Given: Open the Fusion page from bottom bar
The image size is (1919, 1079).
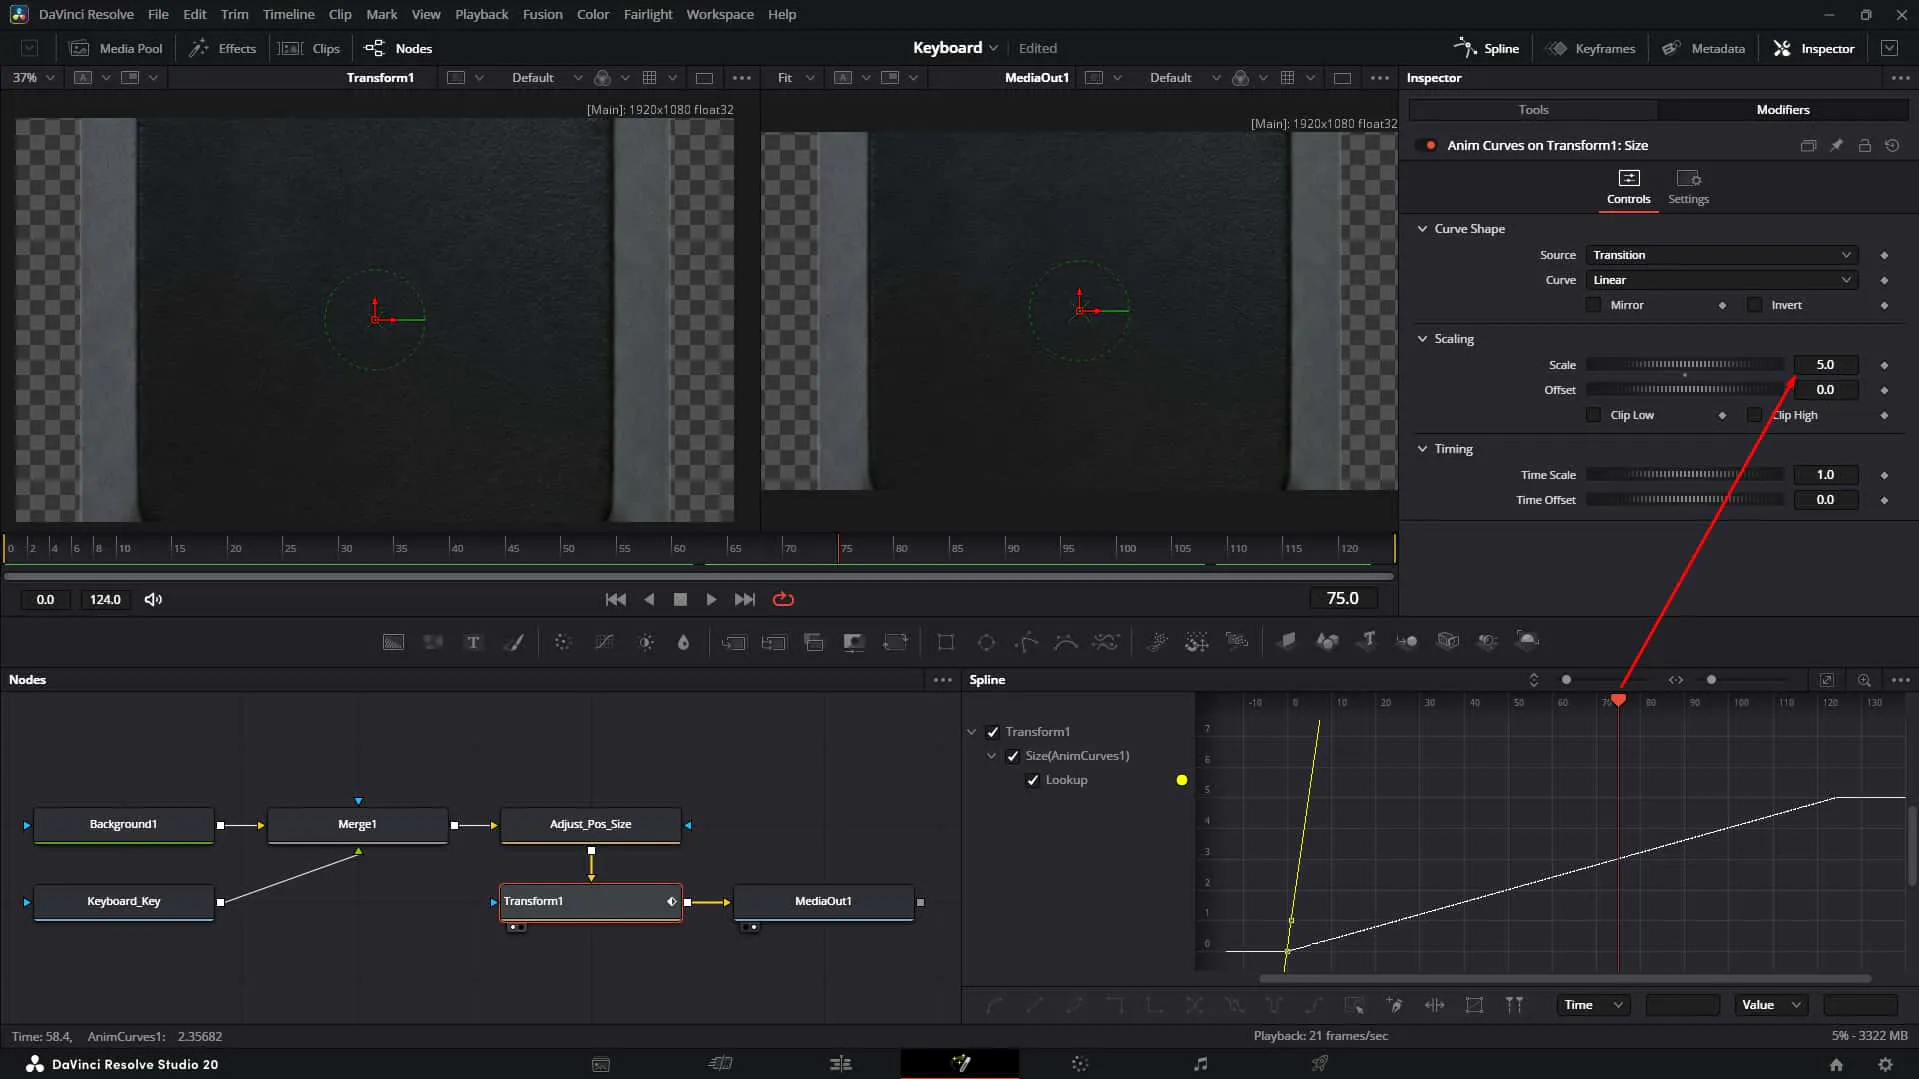Looking at the screenshot, I should tap(960, 1064).
